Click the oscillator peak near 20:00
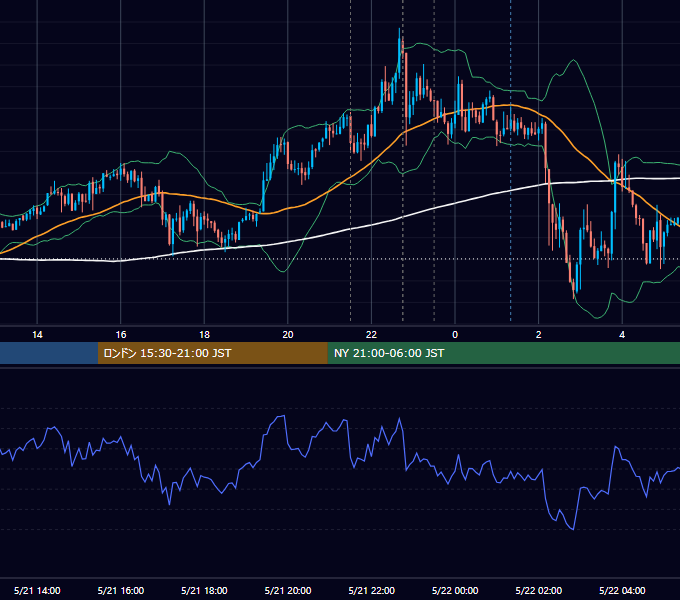680x600 pixels. pos(282,417)
